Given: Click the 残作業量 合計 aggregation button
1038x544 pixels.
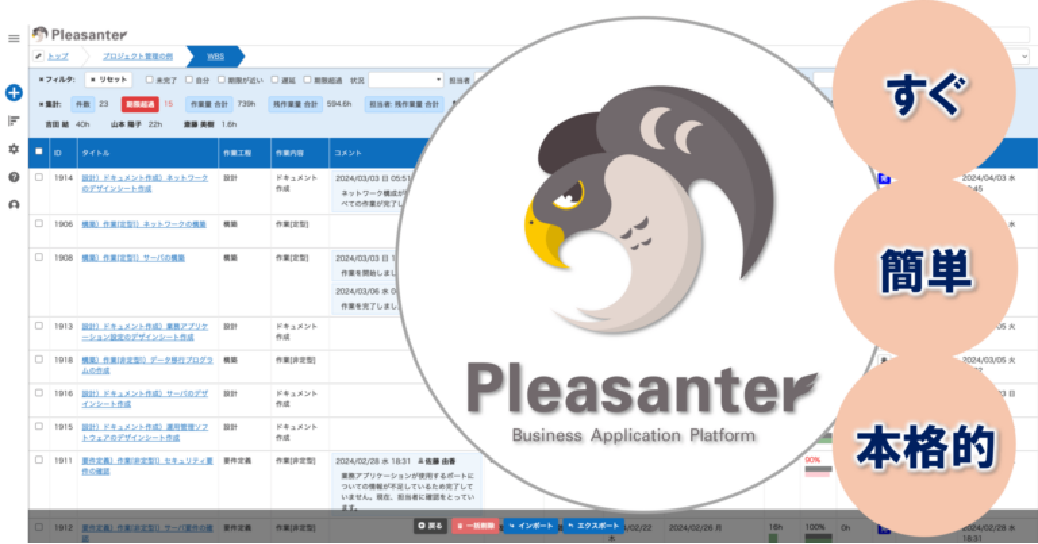Looking at the screenshot, I should pos(295,105).
